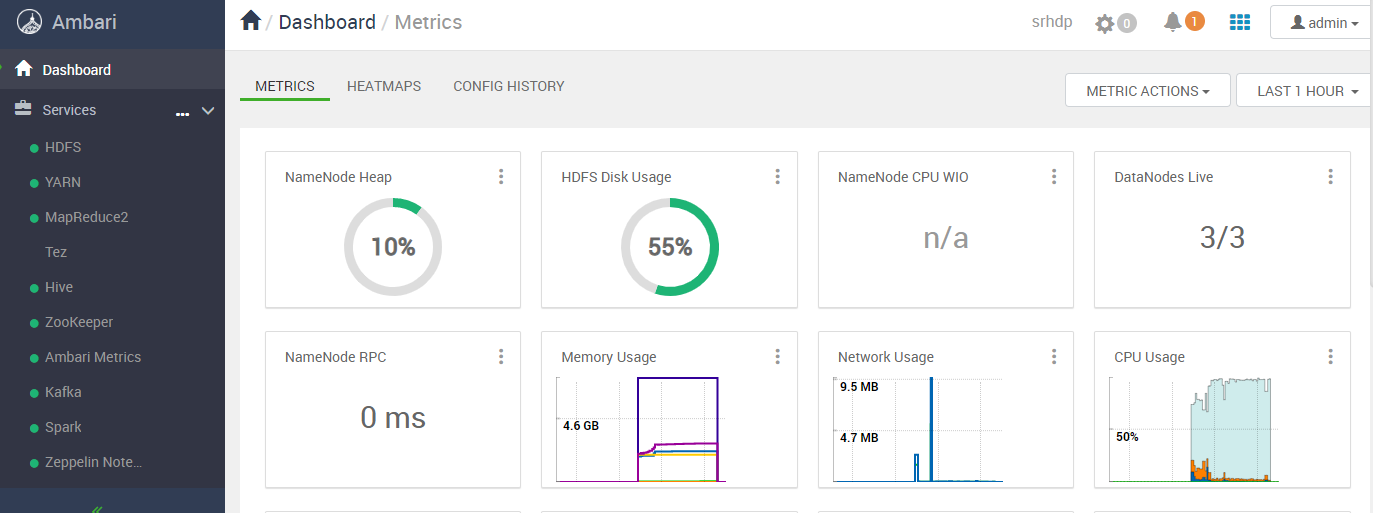The image size is (1373, 513).
Task: Click the operations count badge 0
Action: coord(1127,23)
